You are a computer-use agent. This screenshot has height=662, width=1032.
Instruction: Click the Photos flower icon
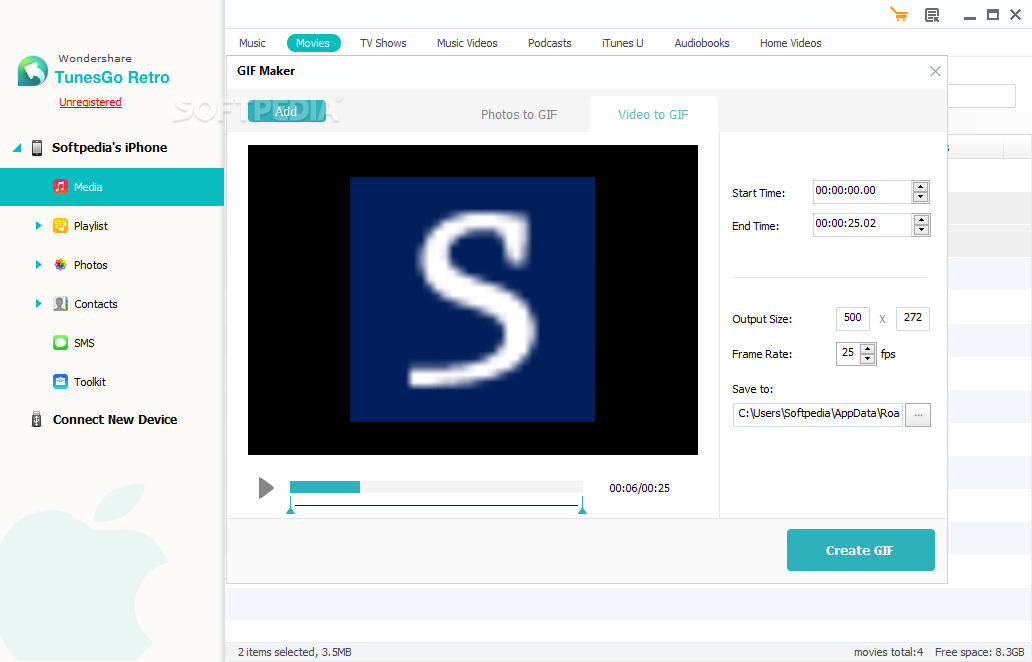[x=61, y=265]
